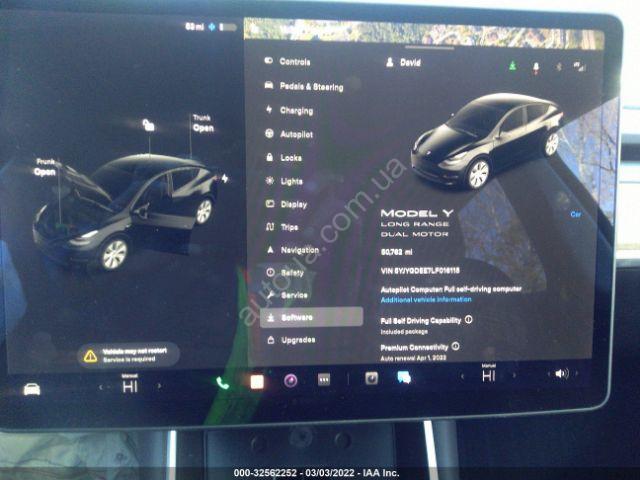
Task: Tap the passenger side HI temperature
Action: pyautogui.click(x=489, y=373)
